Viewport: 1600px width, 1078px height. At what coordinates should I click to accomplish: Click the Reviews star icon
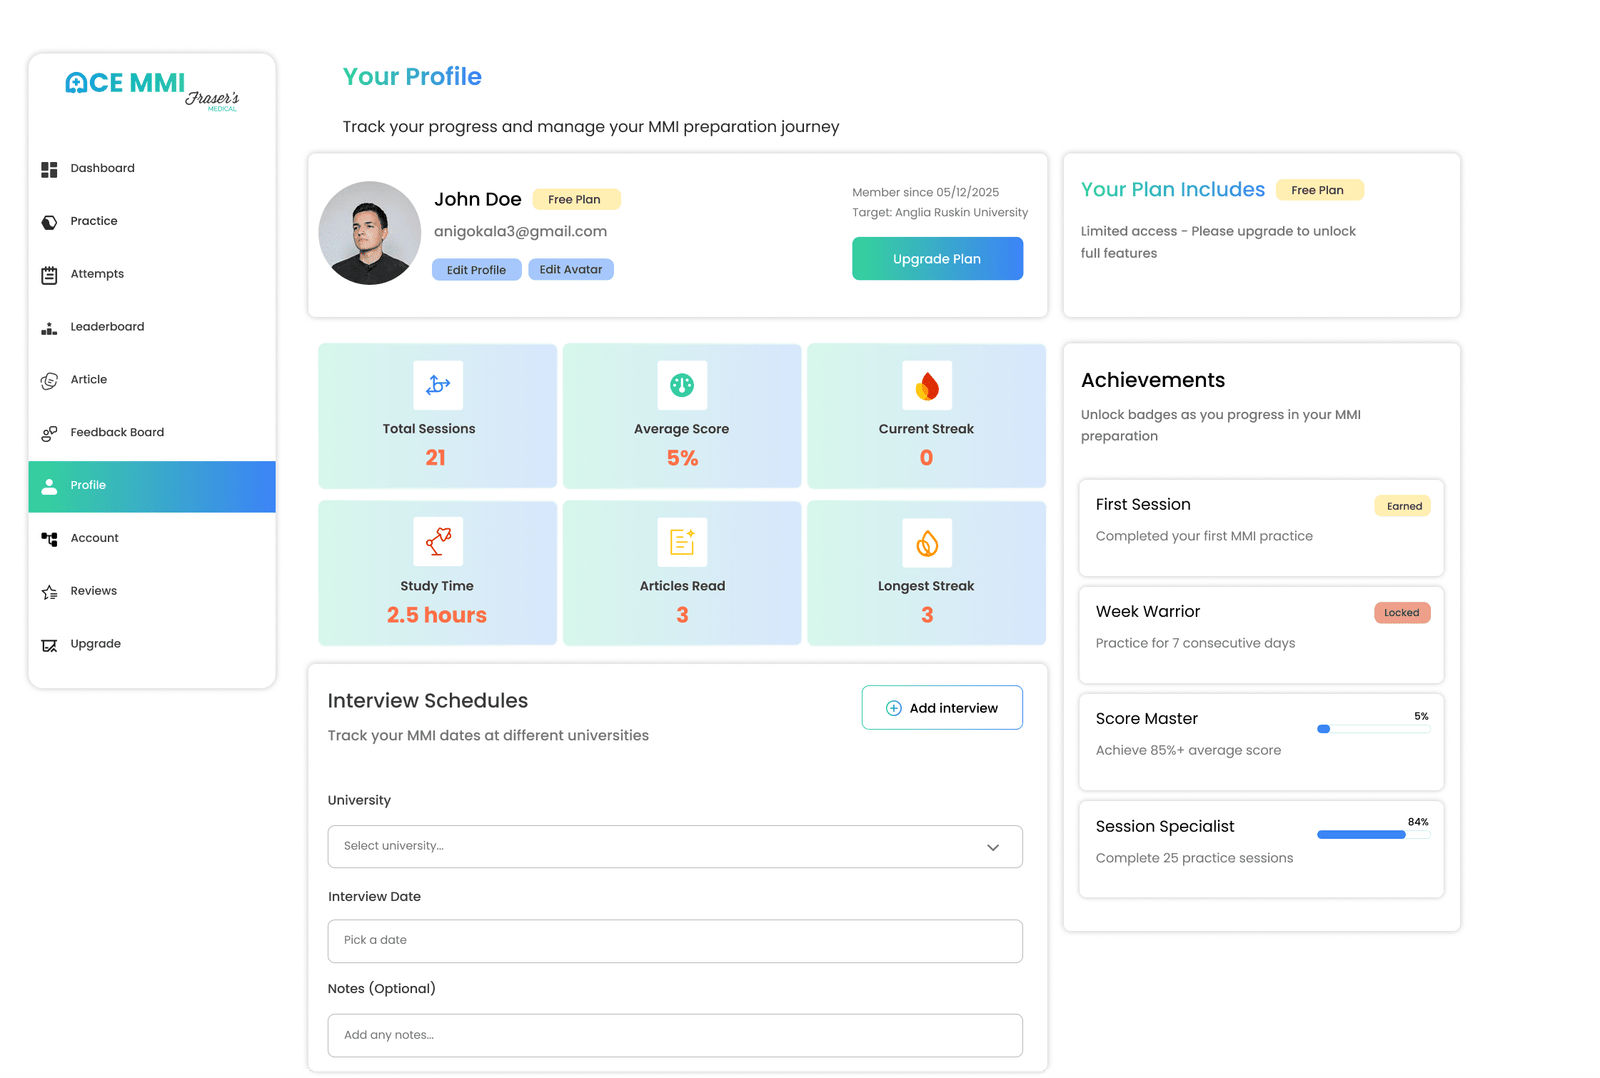[x=49, y=592]
